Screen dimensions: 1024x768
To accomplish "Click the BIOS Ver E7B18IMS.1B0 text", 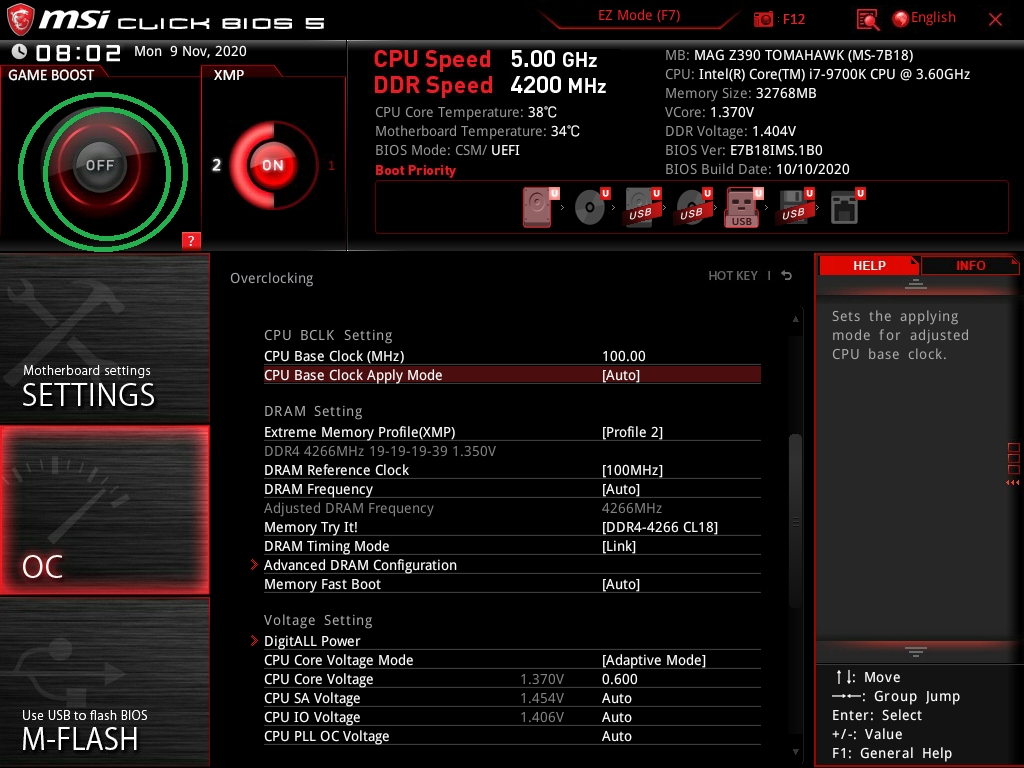I will pos(743,150).
